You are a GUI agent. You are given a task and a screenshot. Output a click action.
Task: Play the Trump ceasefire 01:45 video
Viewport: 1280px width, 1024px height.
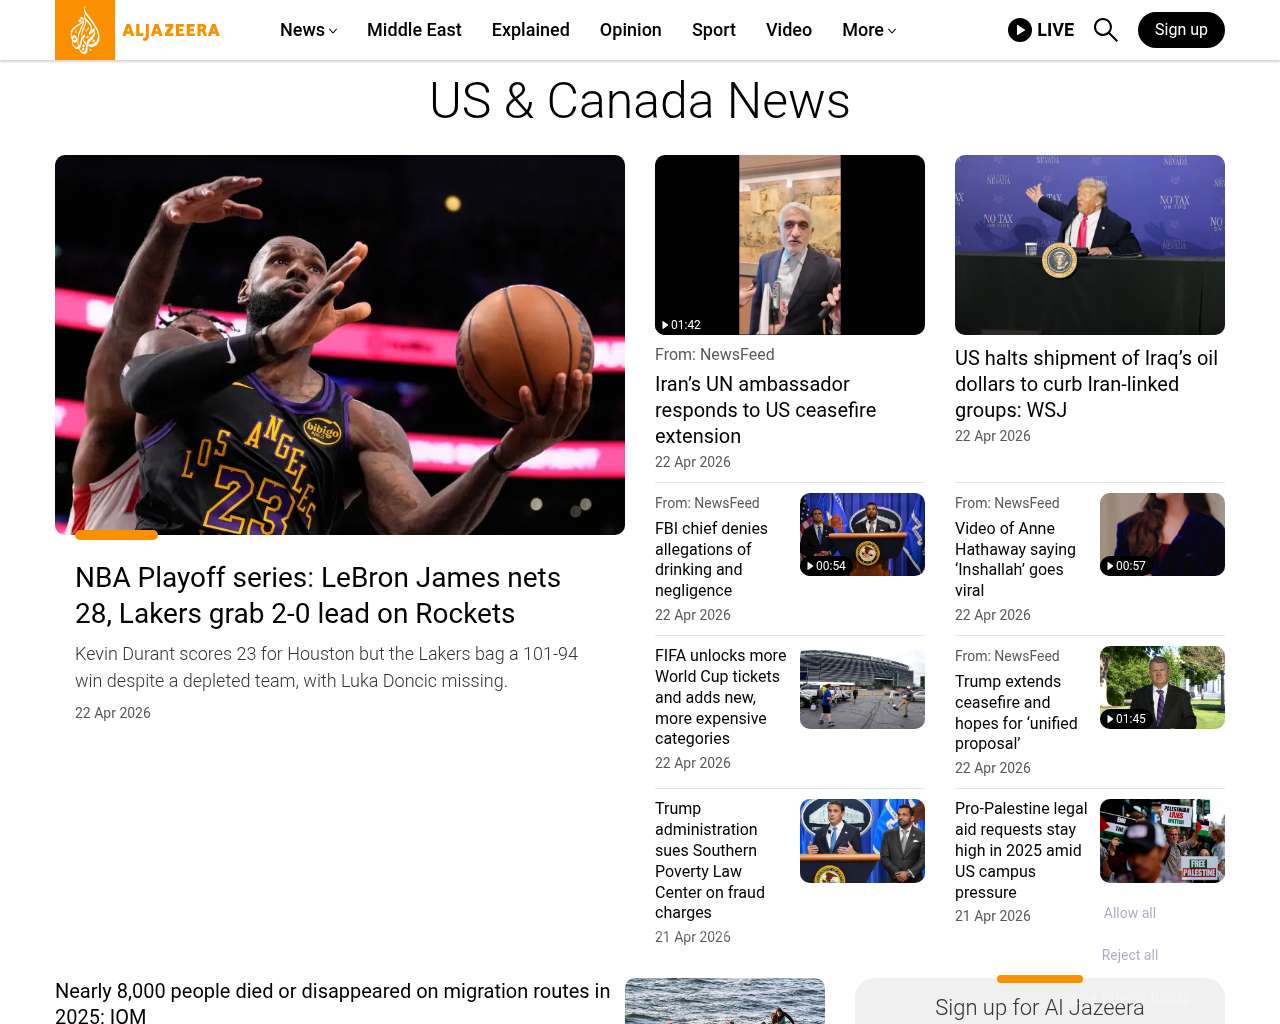(1161, 688)
